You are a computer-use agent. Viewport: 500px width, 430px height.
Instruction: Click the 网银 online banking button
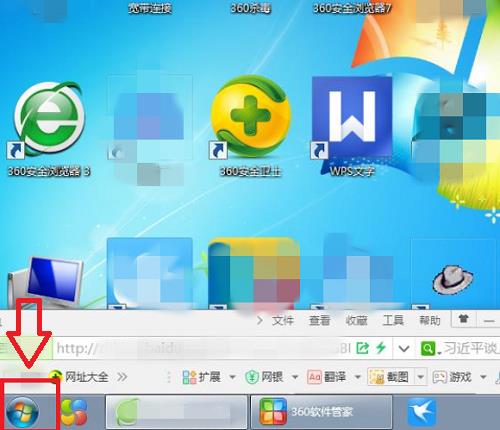[265, 377]
